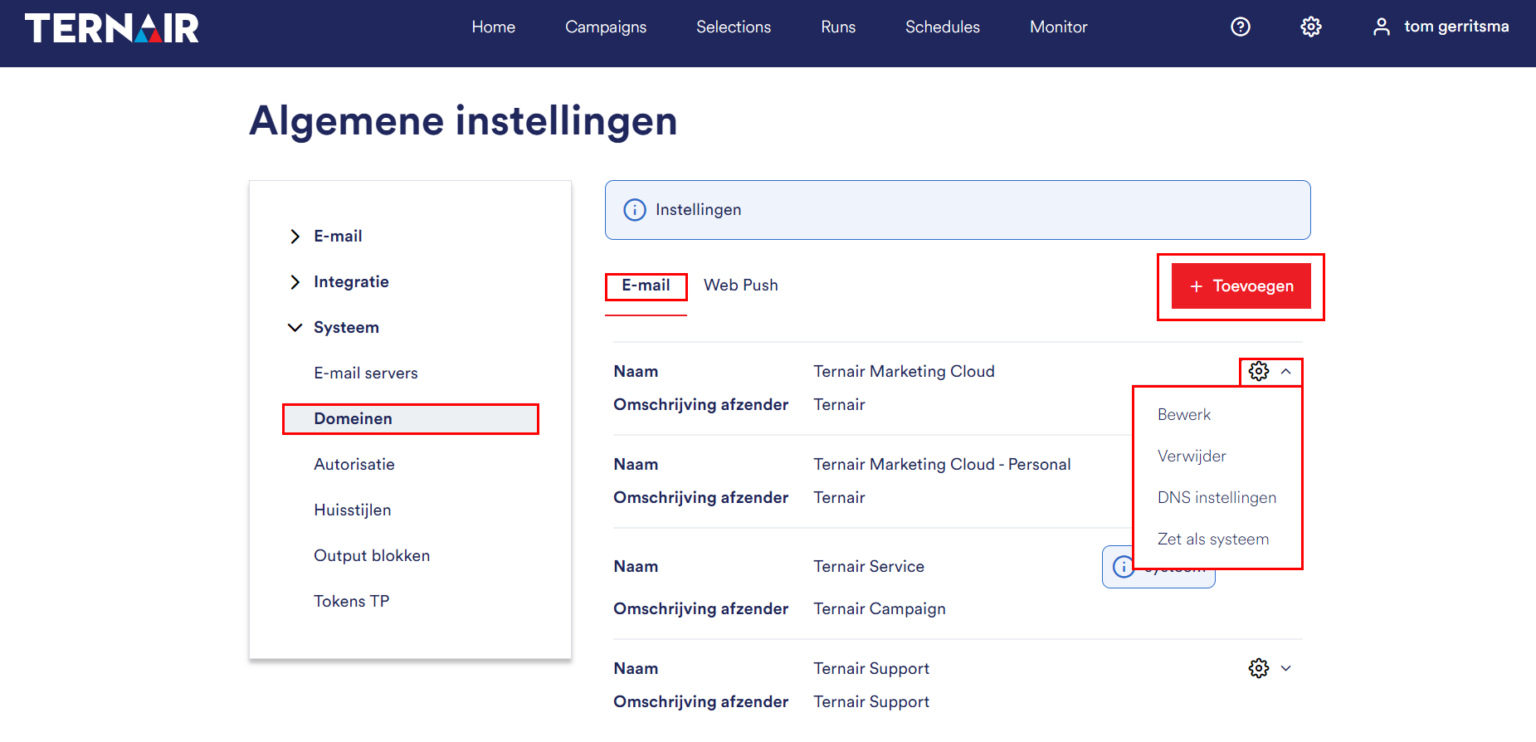The image size is (1536, 742).
Task: Click the Ternair logo
Action: point(112,28)
